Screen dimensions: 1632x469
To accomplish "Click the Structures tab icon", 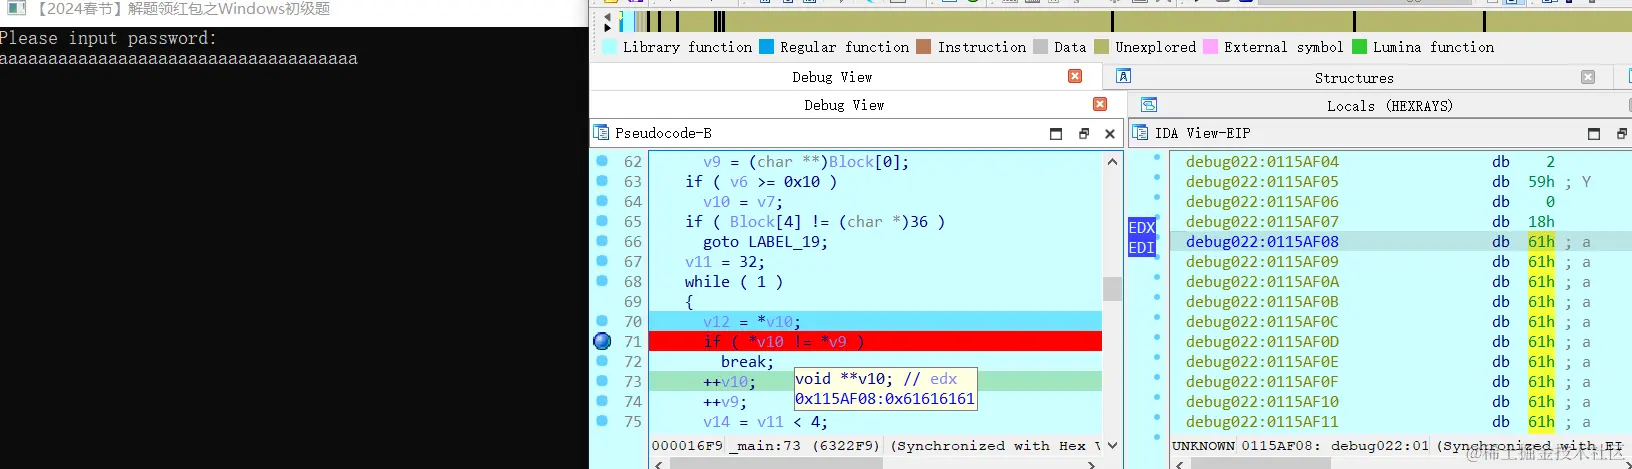I will 1123,77.
